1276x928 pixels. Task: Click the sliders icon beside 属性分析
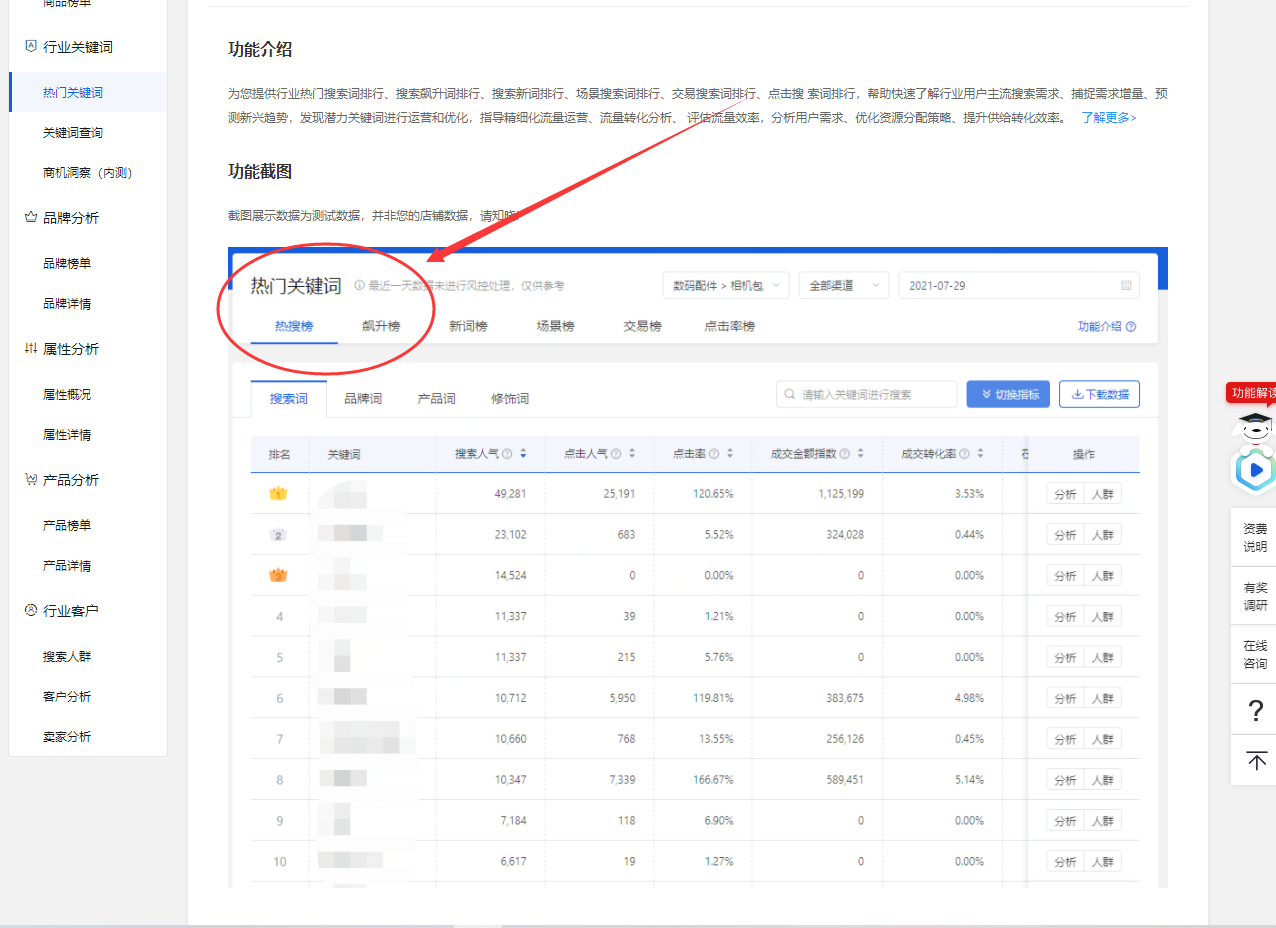(30, 349)
